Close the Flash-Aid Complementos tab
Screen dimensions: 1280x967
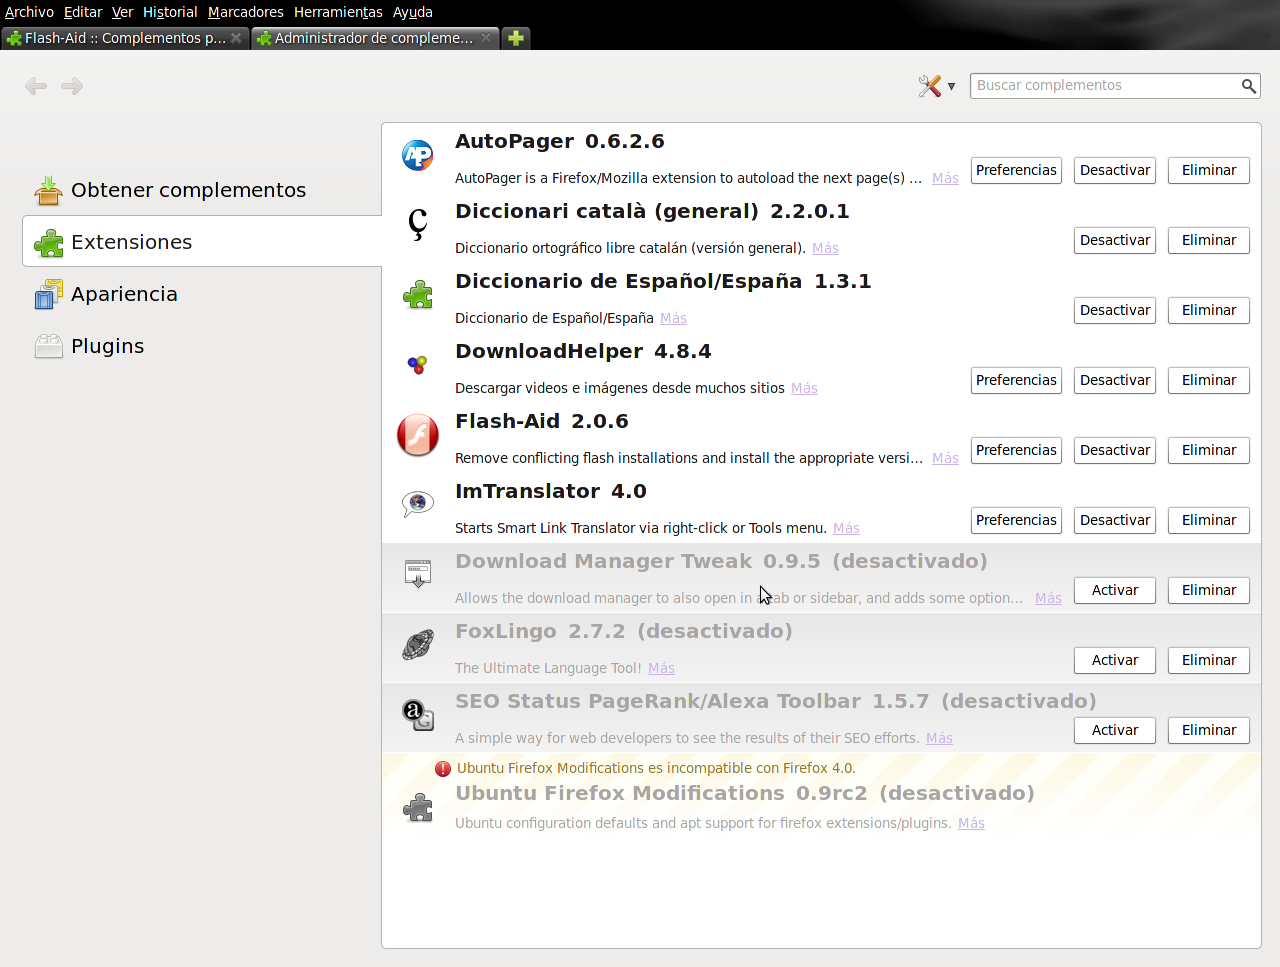(236, 38)
